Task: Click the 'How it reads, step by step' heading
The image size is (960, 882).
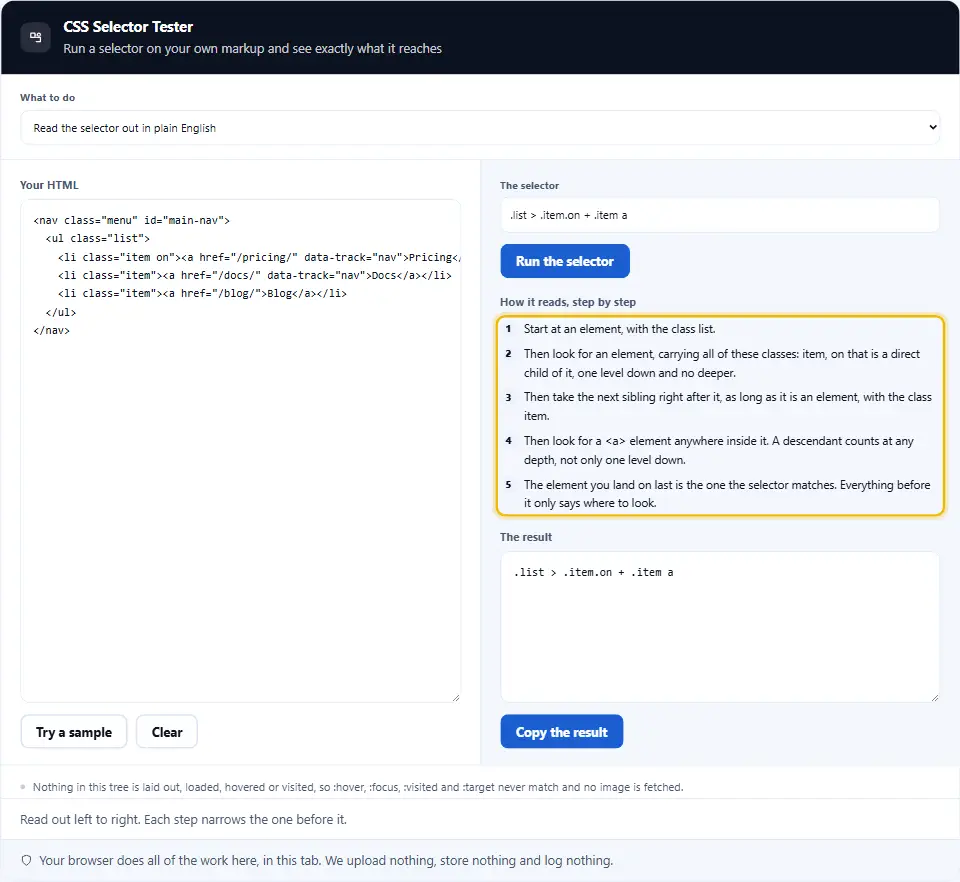Action: pyautogui.click(x=568, y=302)
